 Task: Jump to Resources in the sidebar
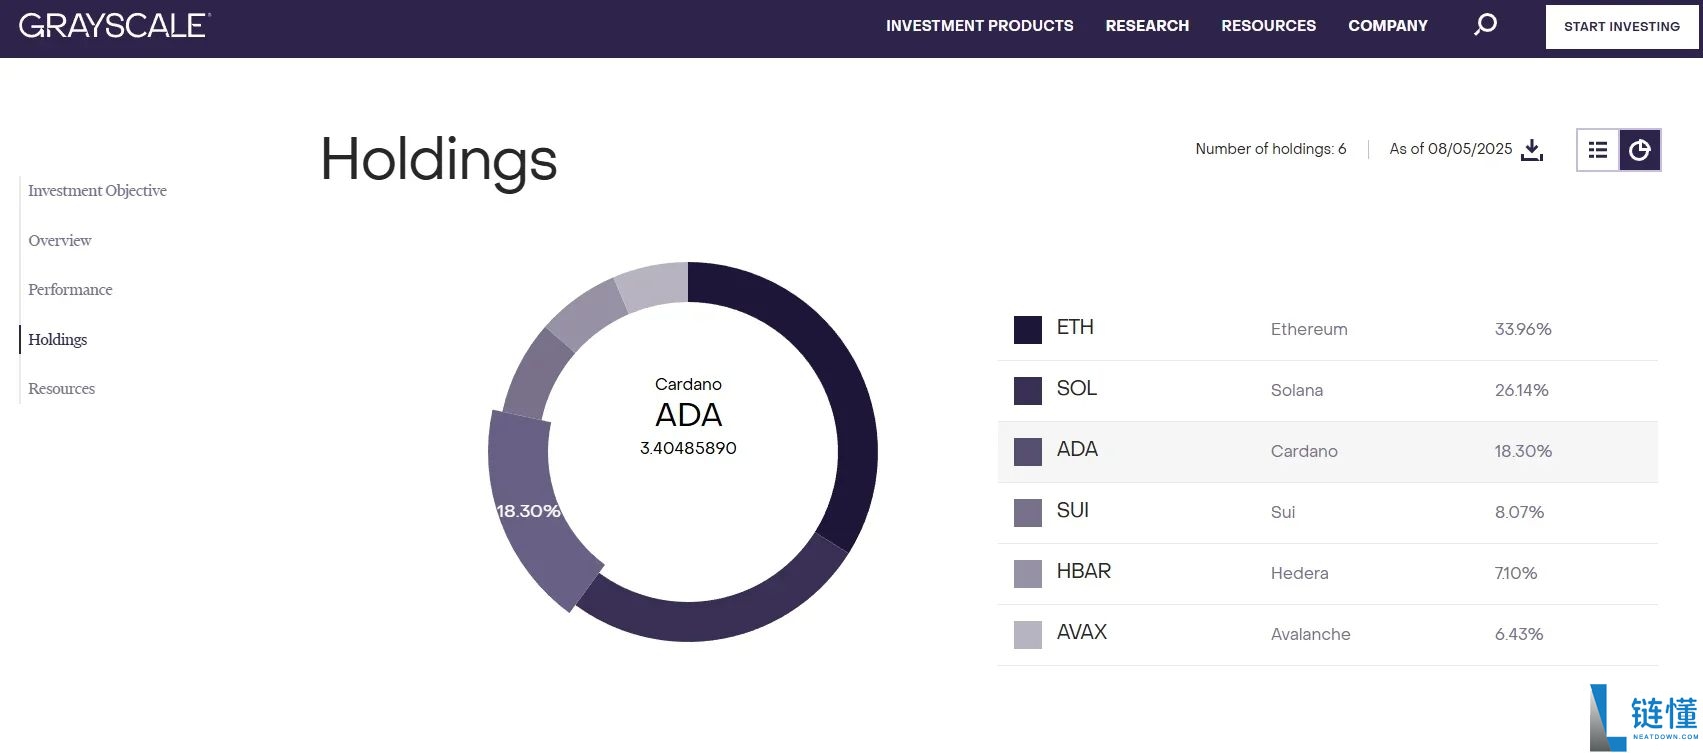click(62, 388)
